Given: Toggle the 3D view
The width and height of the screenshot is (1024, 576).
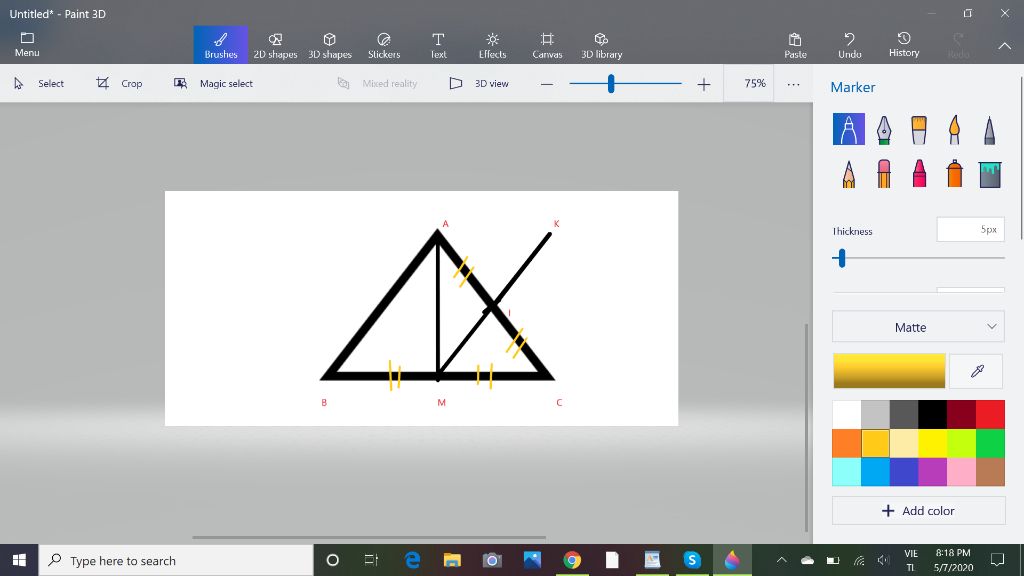Looking at the screenshot, I should [479, 84].
